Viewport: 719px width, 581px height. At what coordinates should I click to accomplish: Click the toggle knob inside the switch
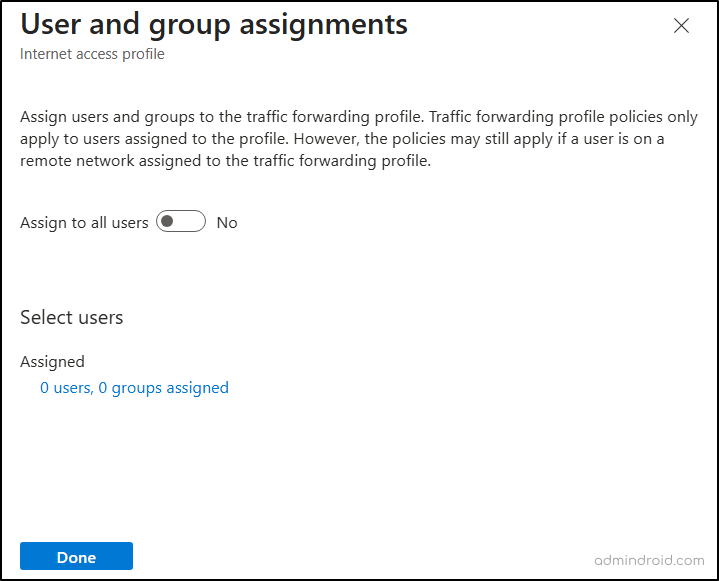(x=168, y=222)
